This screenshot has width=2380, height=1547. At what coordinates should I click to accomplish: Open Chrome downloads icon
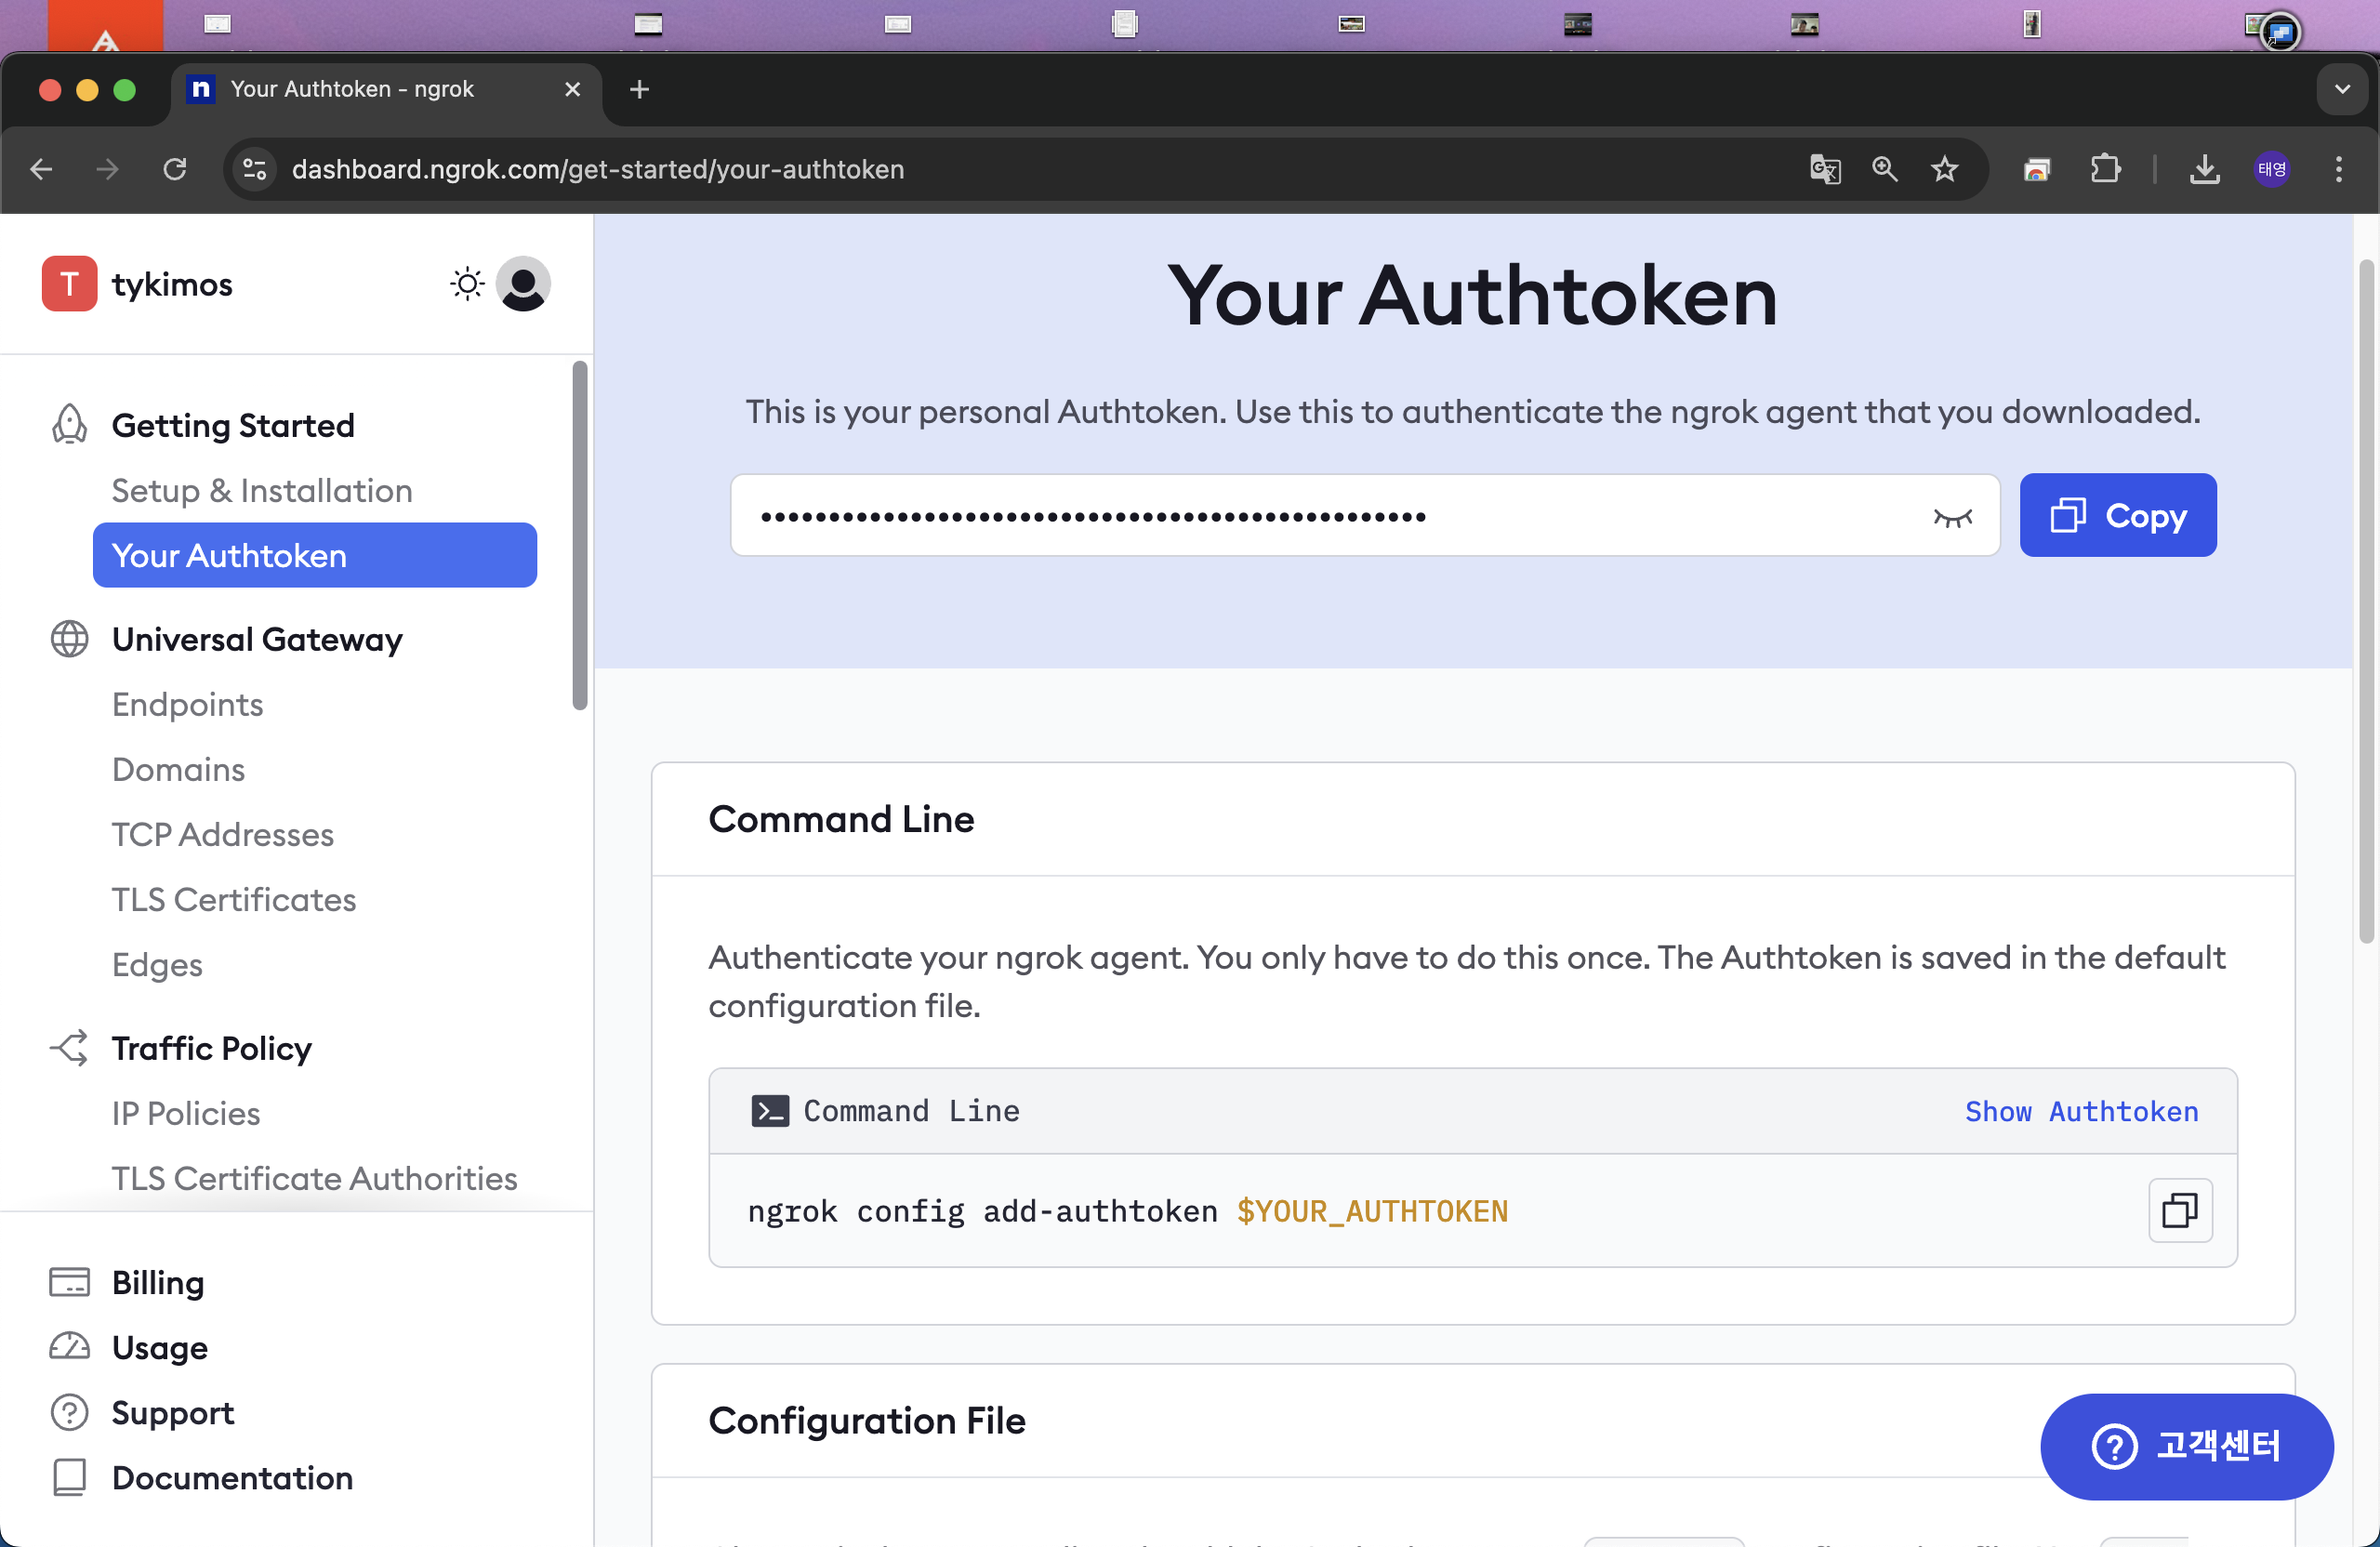[2204, 169]
